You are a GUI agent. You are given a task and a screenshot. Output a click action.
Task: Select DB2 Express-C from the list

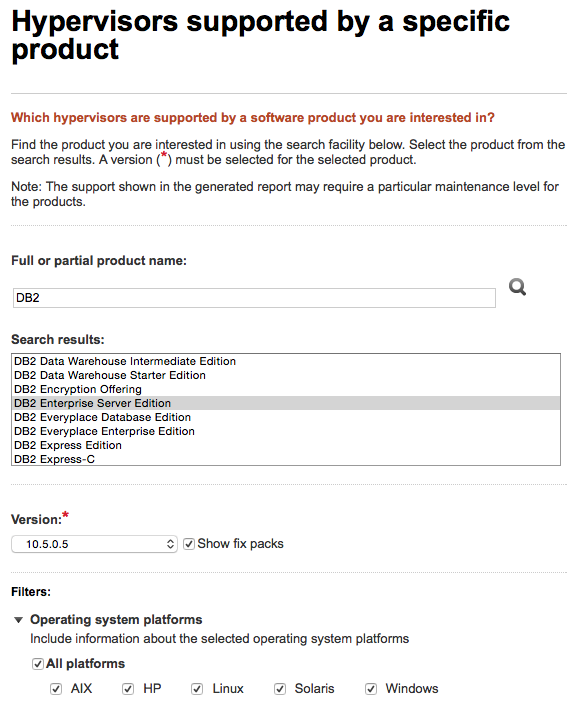point(286,459)
